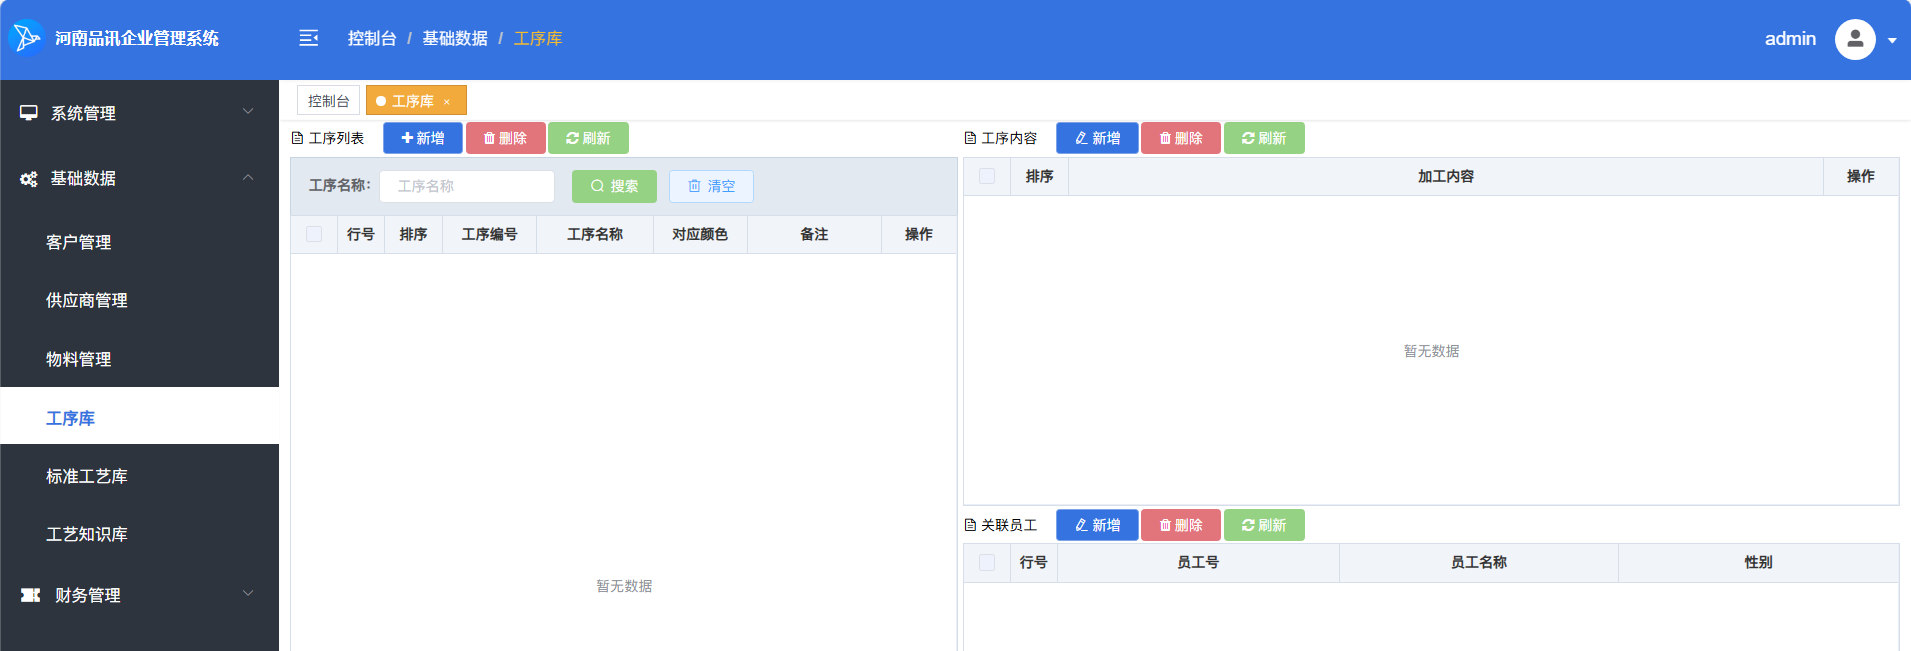Click 刷新 in the 工序内容 toolbar

1264,138
